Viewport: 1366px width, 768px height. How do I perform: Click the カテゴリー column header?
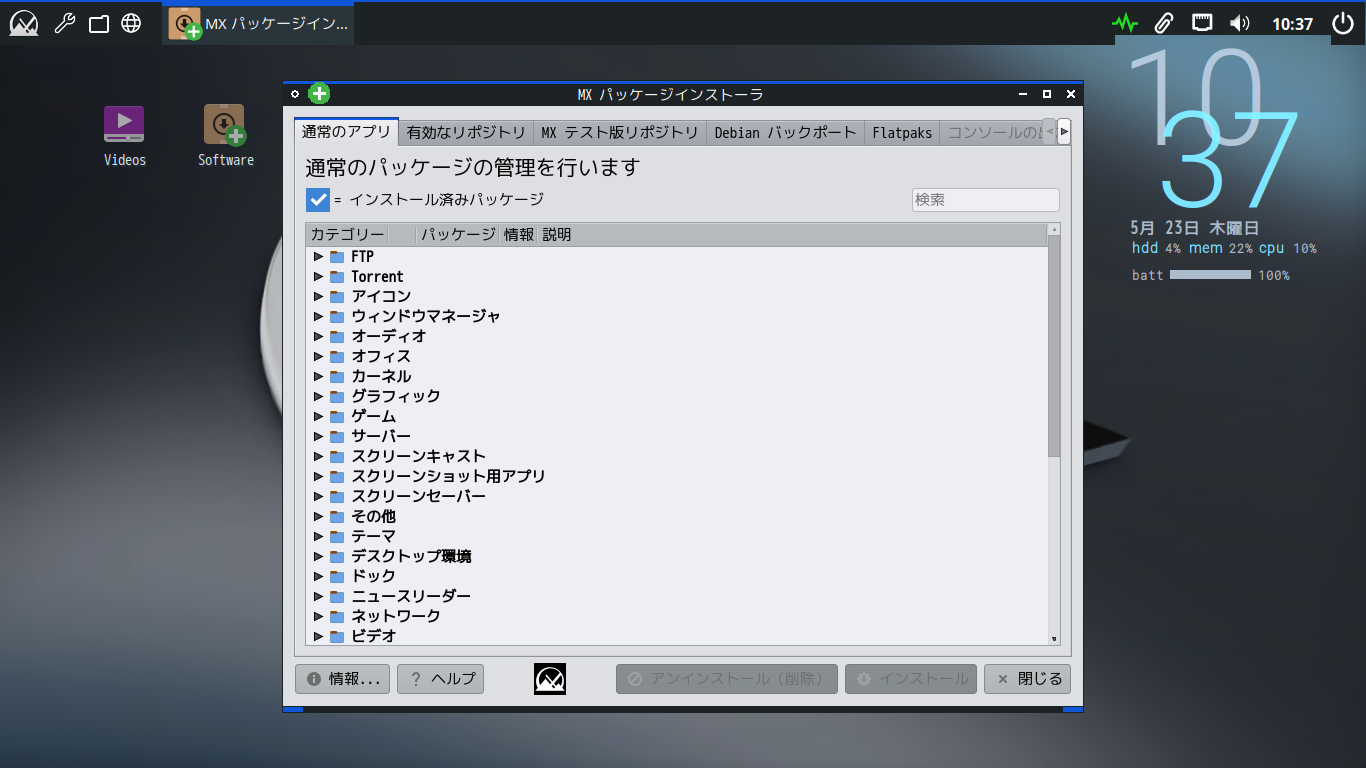click(347, 235)
